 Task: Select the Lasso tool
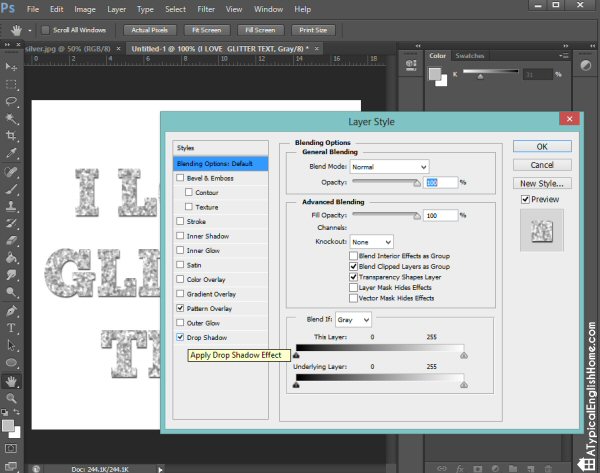point(11,101)
